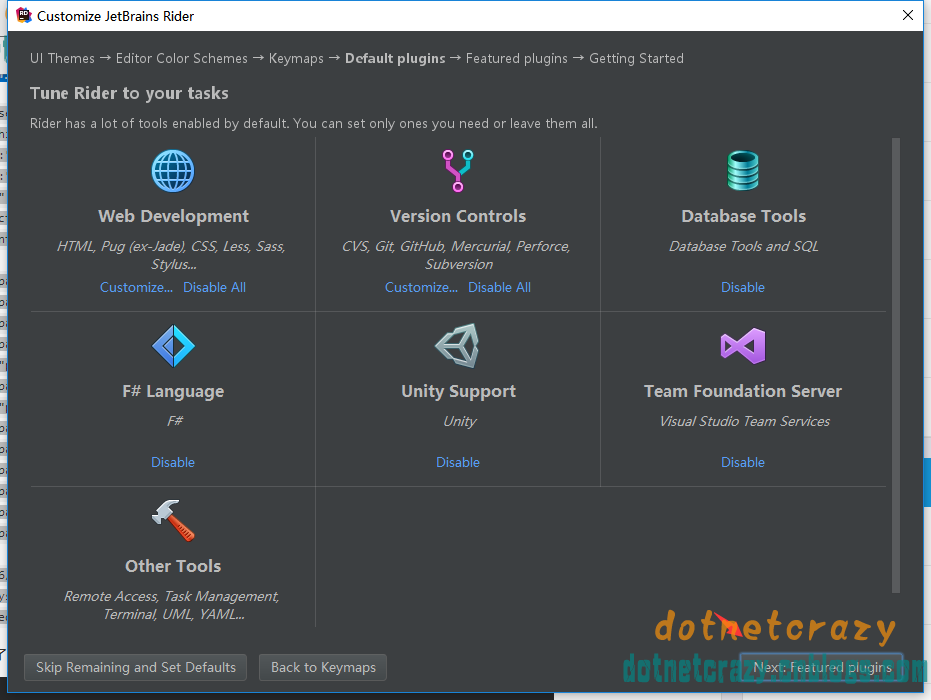Screen dimensions: 931x700
Task: Click 'Database Tools and SQL' description
Action: point(743,246)
